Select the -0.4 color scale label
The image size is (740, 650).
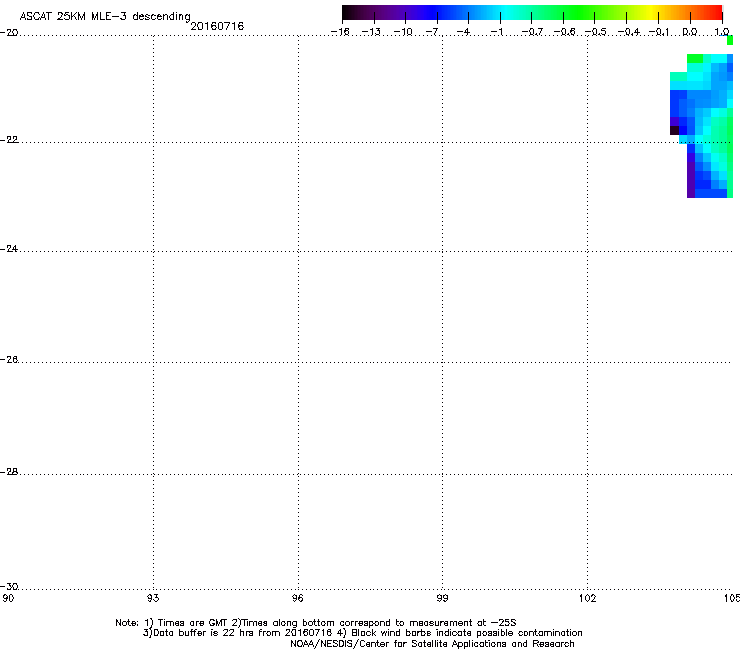click(629, 32)
